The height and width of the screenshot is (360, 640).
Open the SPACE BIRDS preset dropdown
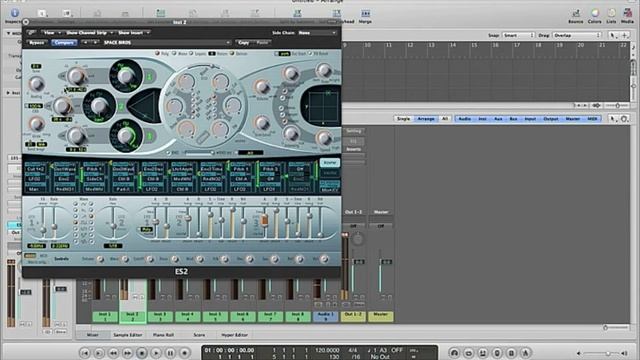167,42
